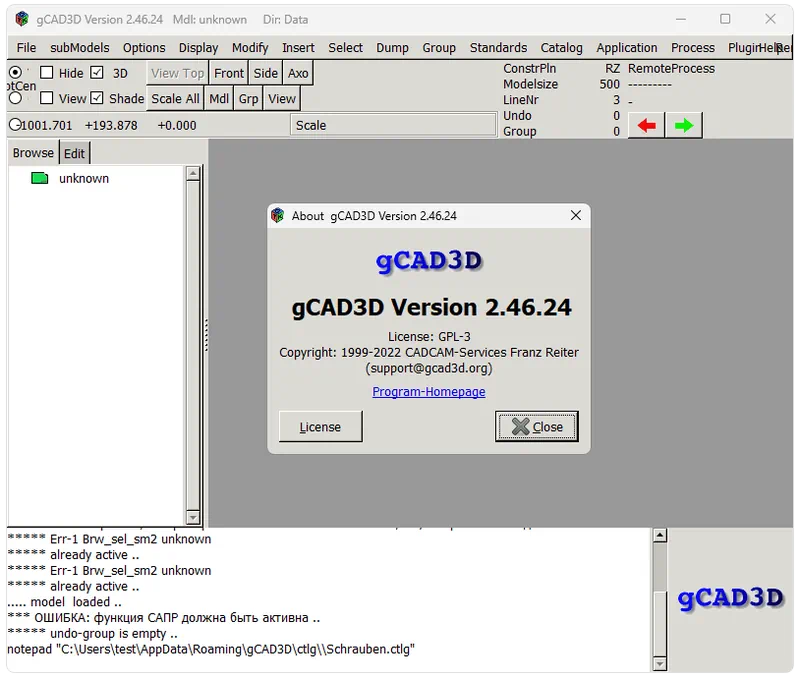Click the LineNr value 3
This screenshot has height=680, width=800.
[x=616, y=100]
